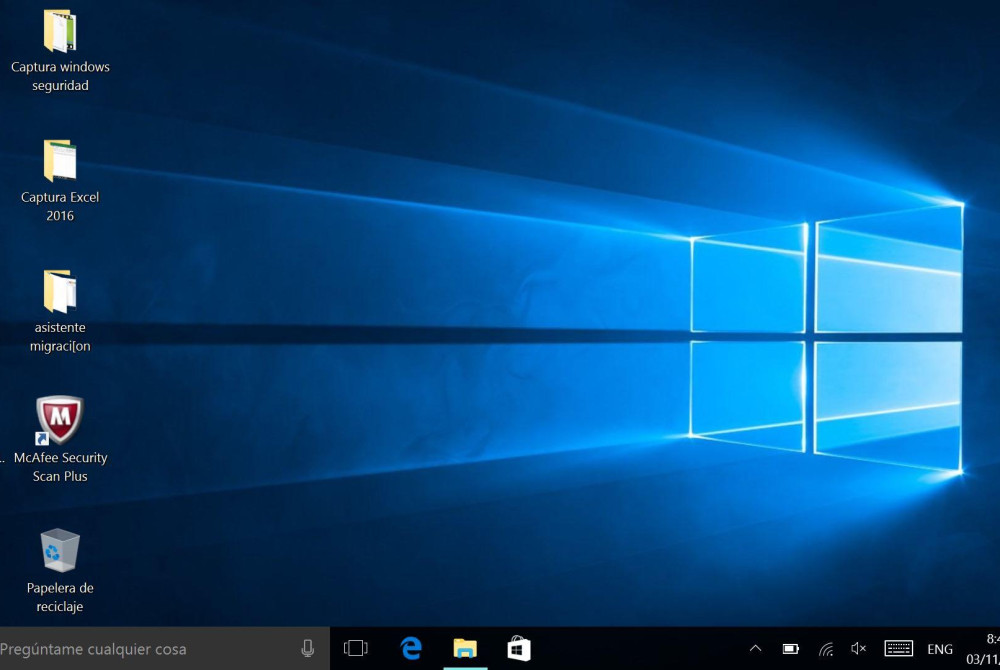
Task: Open Task View from the taskbar
Action: click(x=356, y=648)
